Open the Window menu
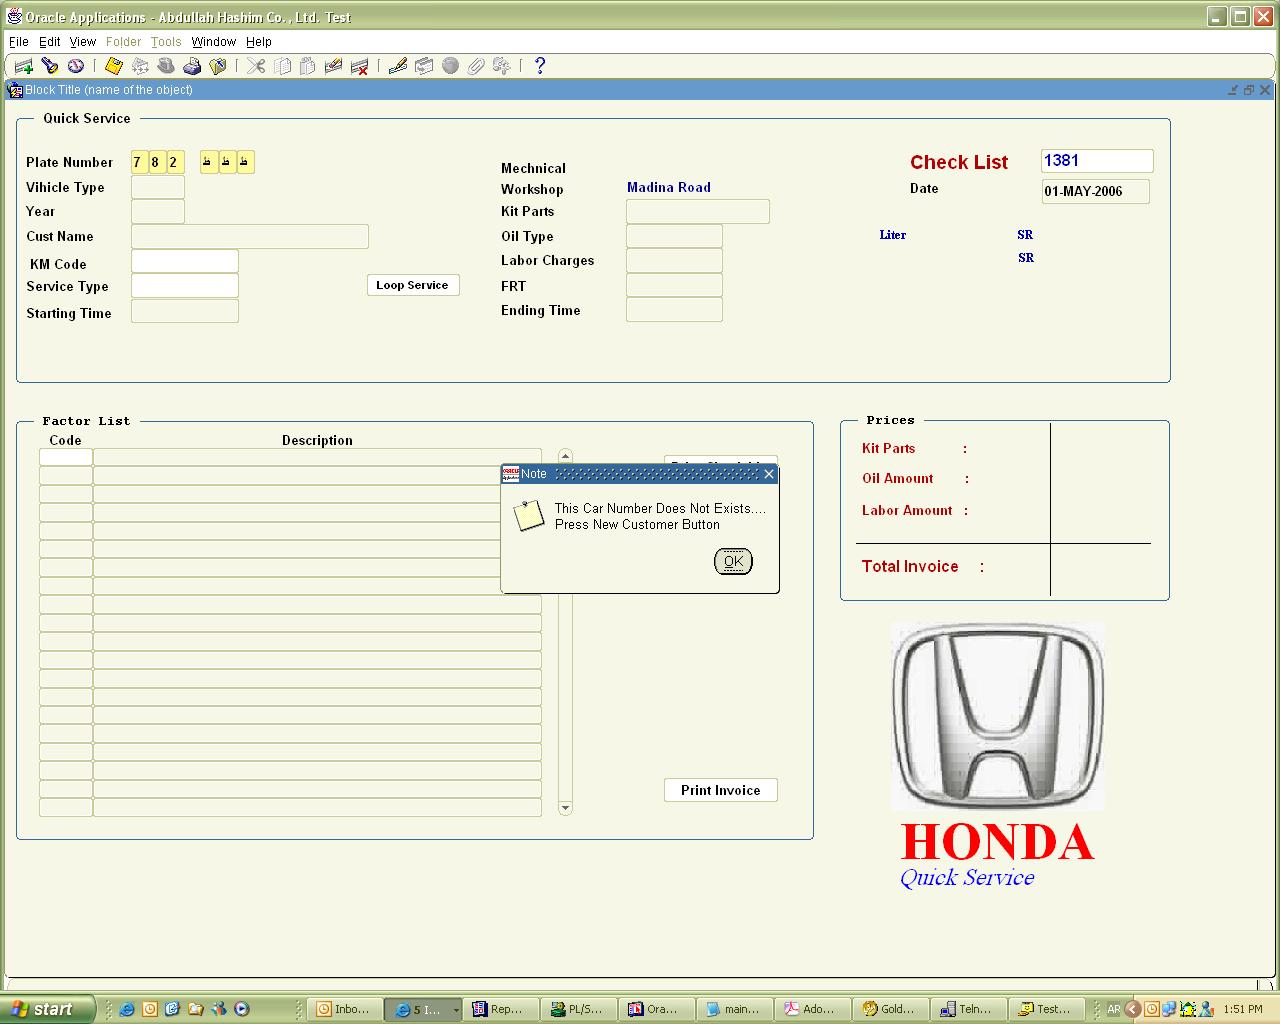The width and height of the screenshot is (1280, 1024). tap(213, 42)
